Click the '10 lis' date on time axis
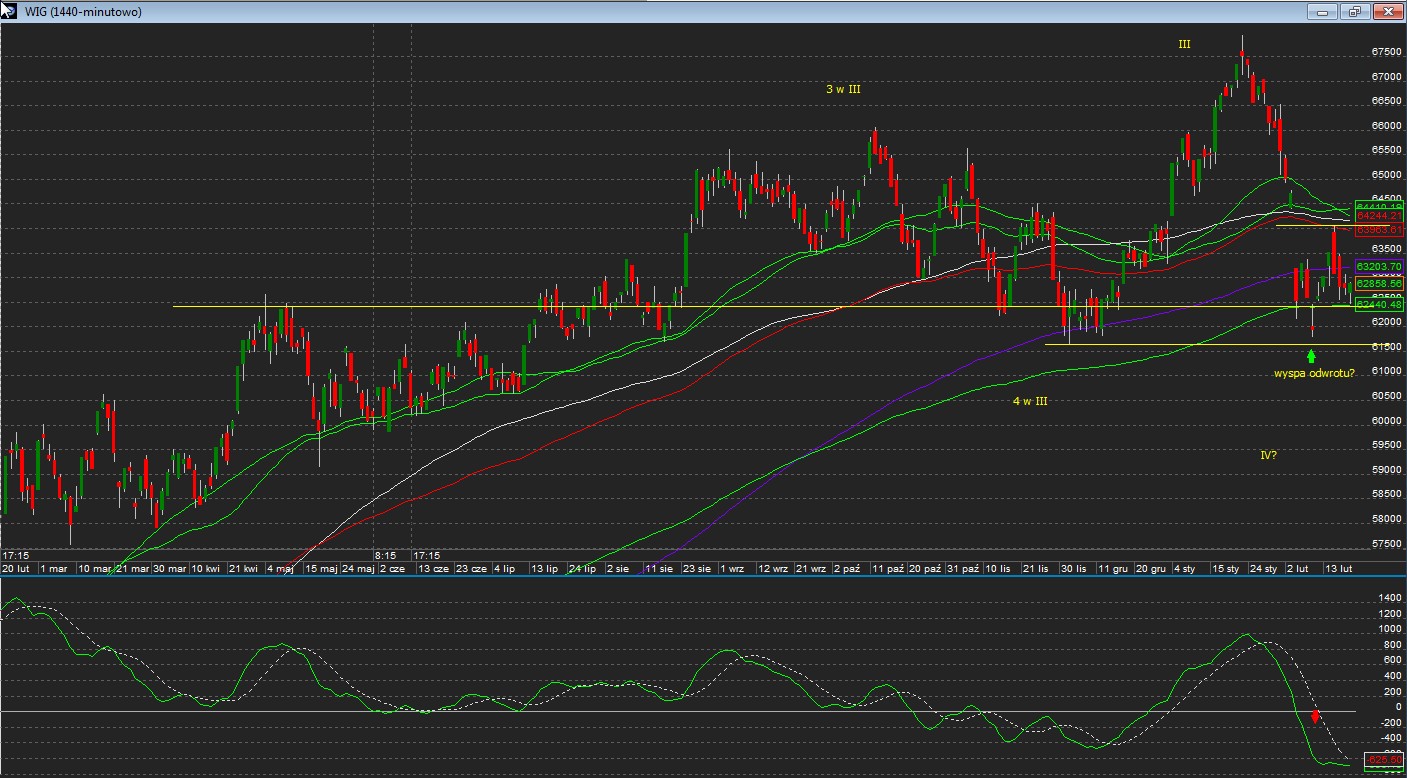This screenshot has width=1407, height=778. 997,568
